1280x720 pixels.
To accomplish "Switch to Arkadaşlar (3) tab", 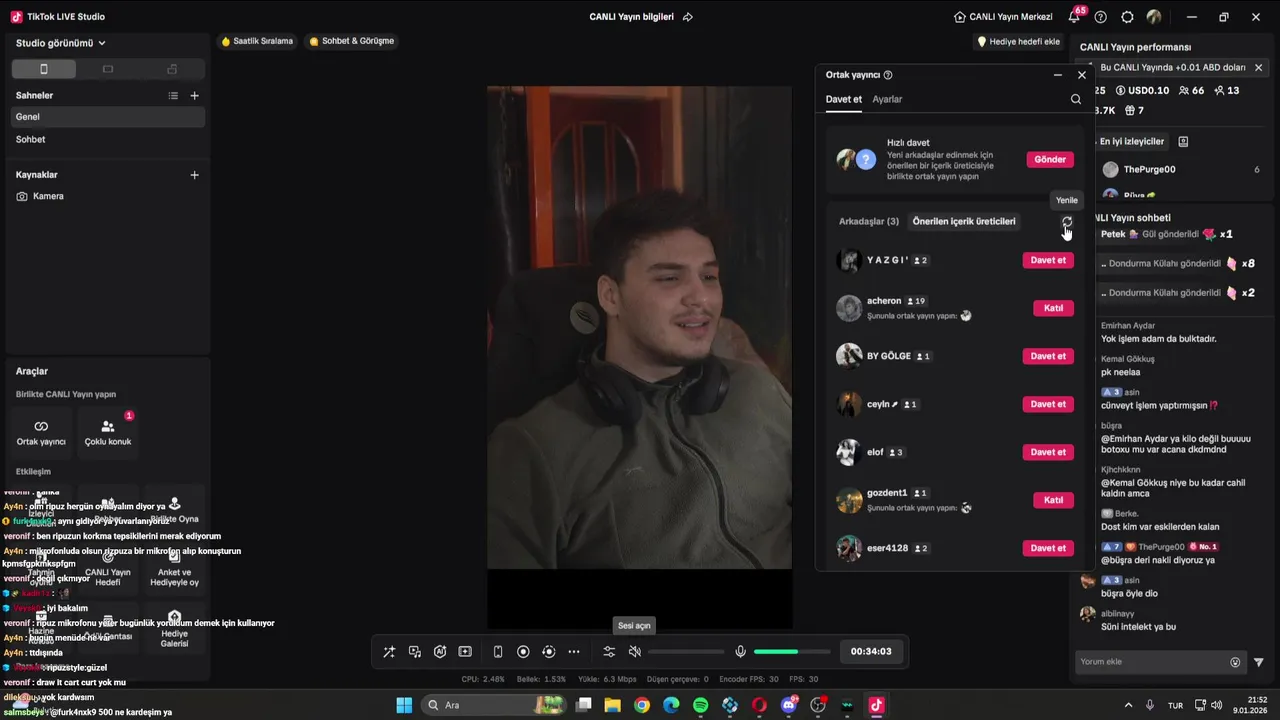I will pyautogui.click(x=869, y=222).
